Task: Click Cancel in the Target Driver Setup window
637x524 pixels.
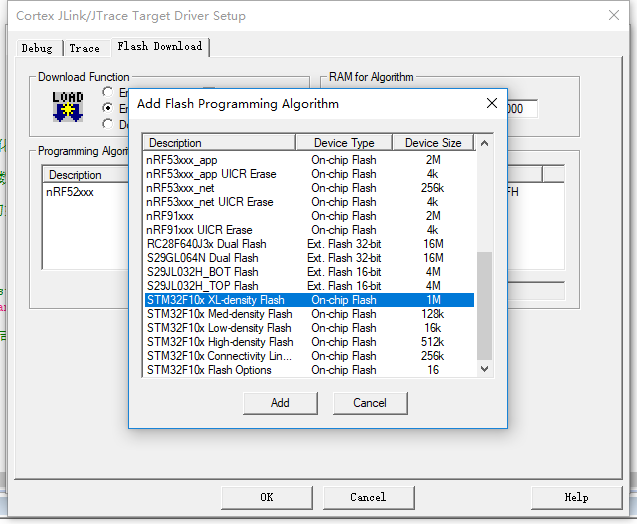Action: coord(368,497)
